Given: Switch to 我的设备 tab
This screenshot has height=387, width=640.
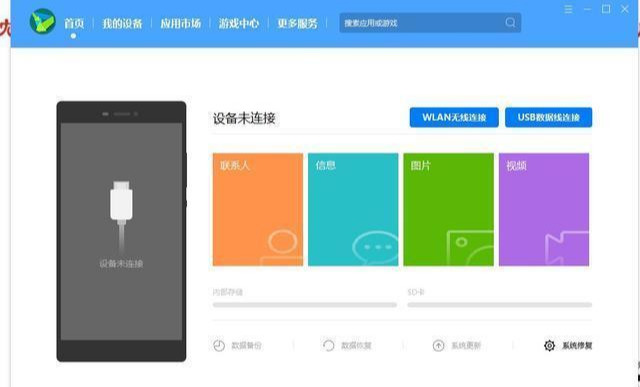Looking at the screenshot, I should tap(122, 23).
